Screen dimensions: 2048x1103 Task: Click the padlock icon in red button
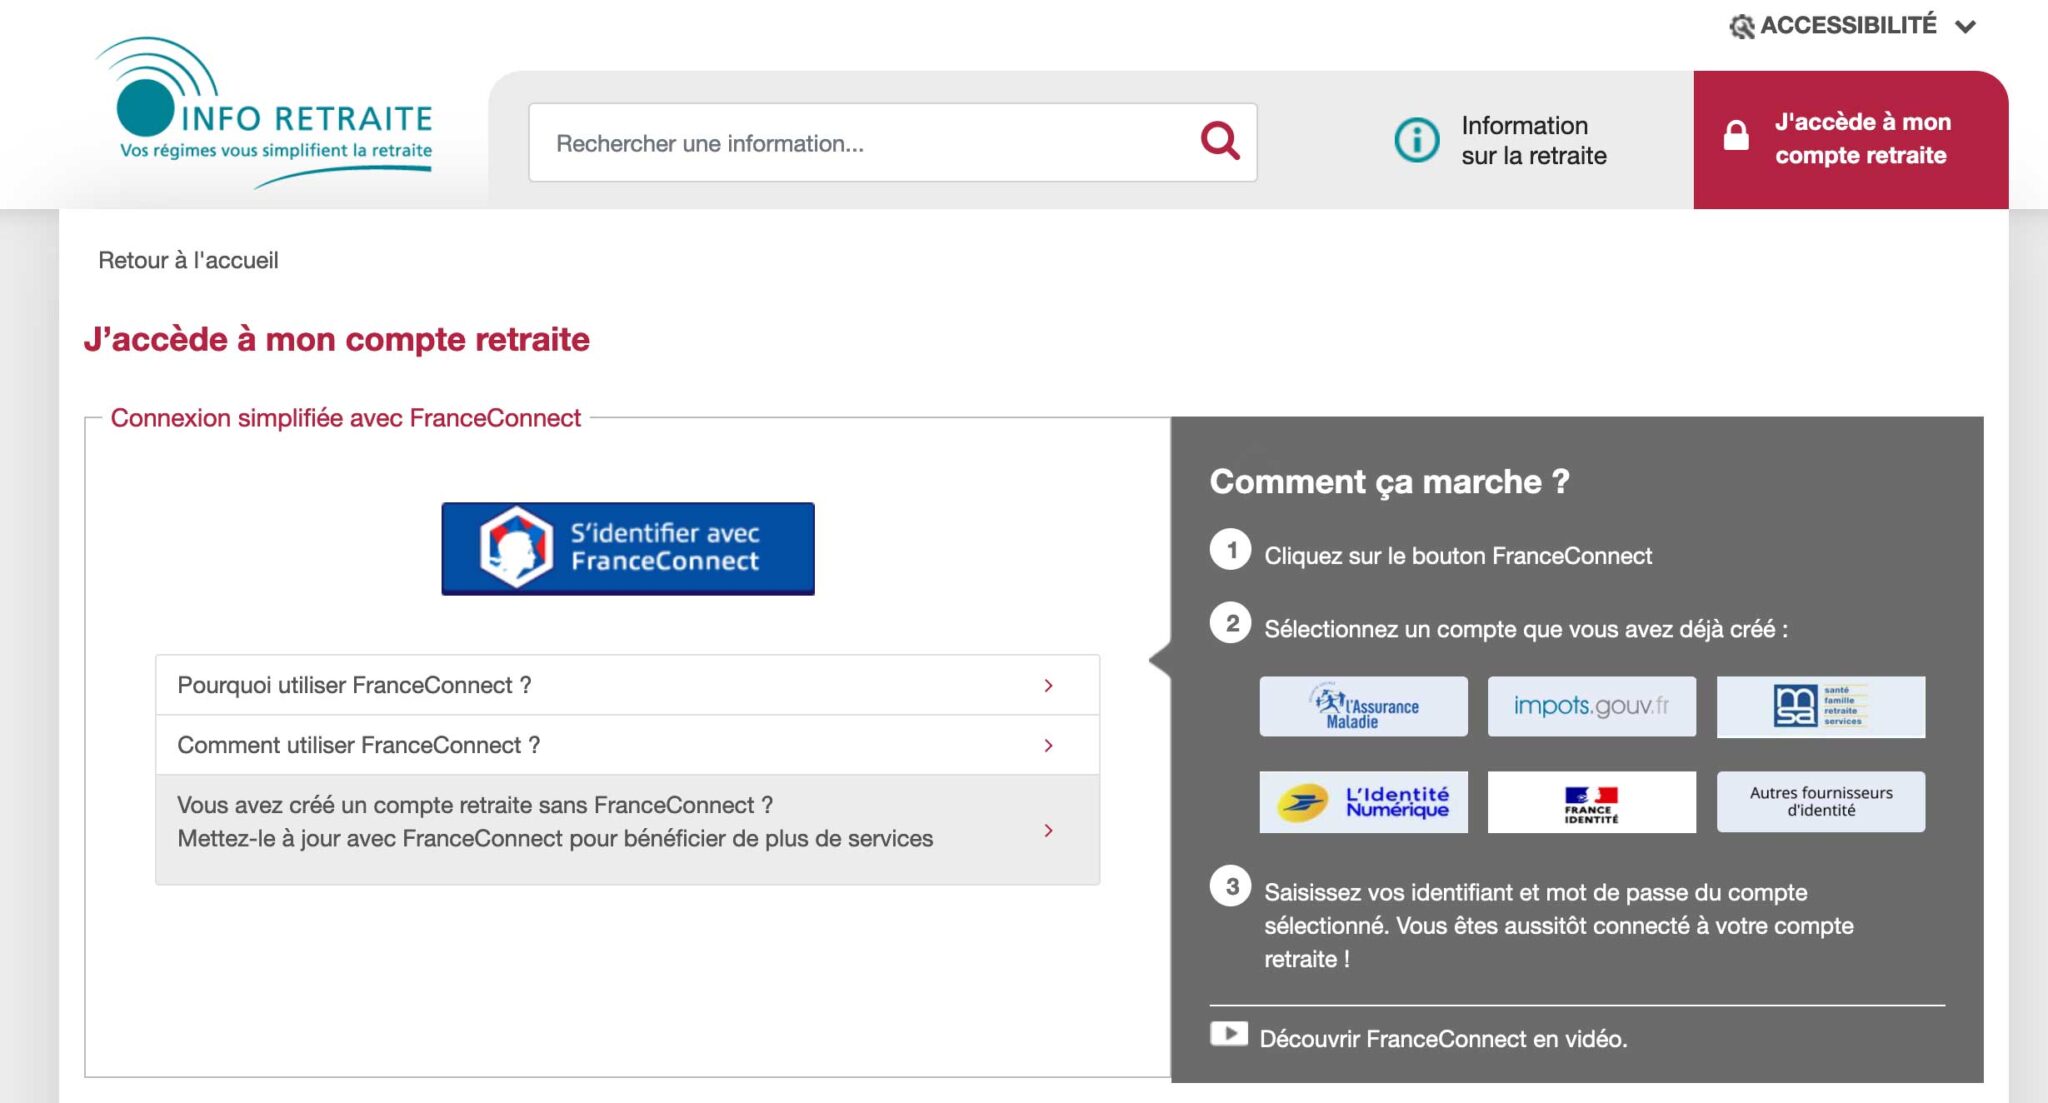(x=1736, y=136)
